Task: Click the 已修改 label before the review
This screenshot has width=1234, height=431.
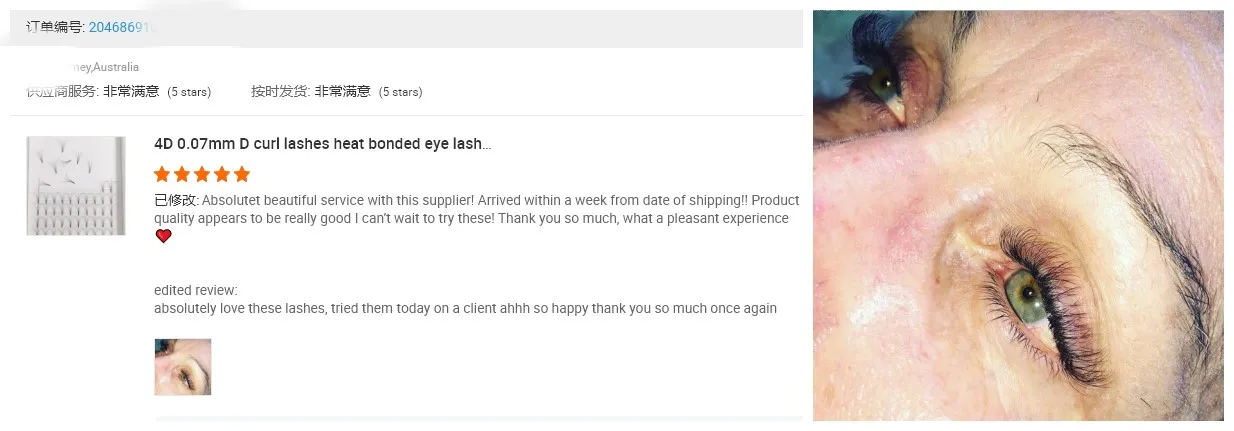Action: 175,200
